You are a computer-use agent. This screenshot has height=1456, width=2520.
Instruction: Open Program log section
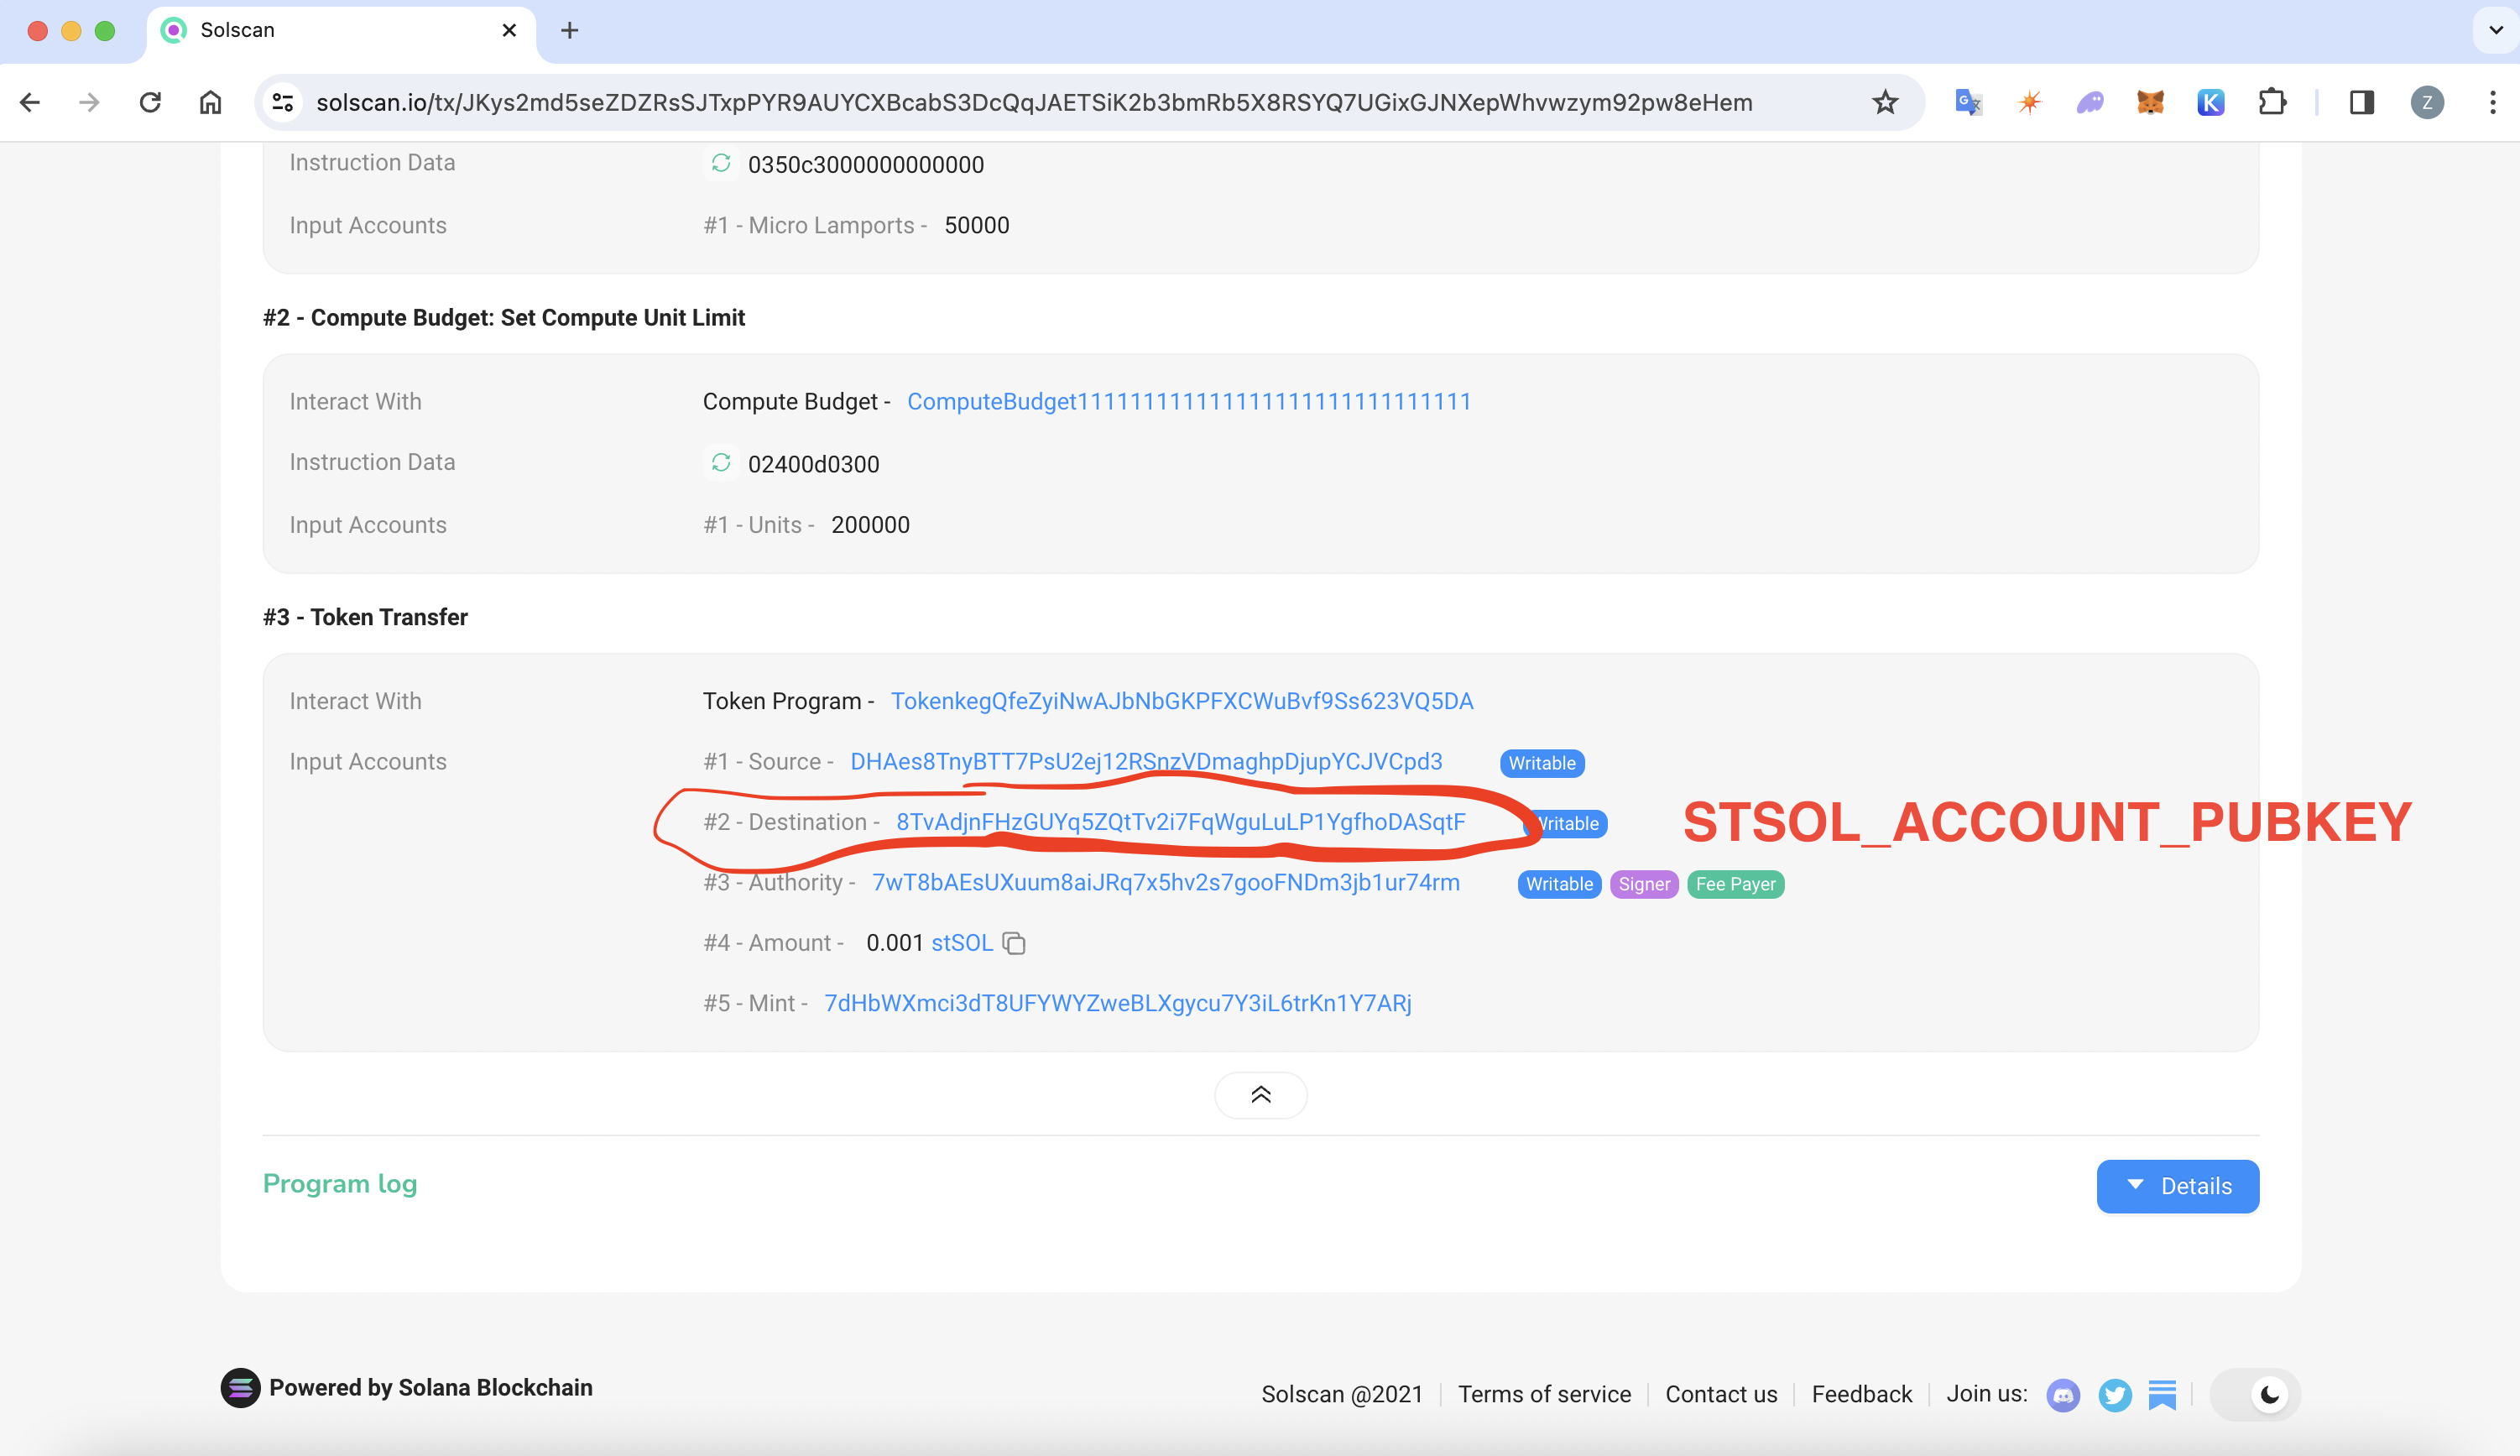(340, 1184)
